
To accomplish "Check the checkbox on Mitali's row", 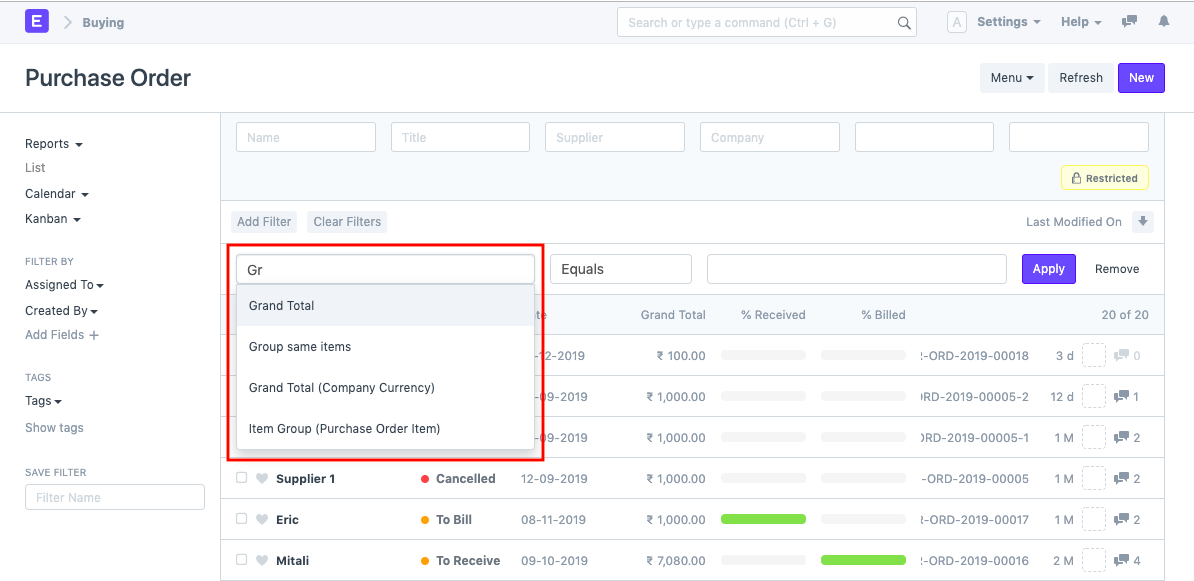I will pyautogui.click(x=241, y=560).
